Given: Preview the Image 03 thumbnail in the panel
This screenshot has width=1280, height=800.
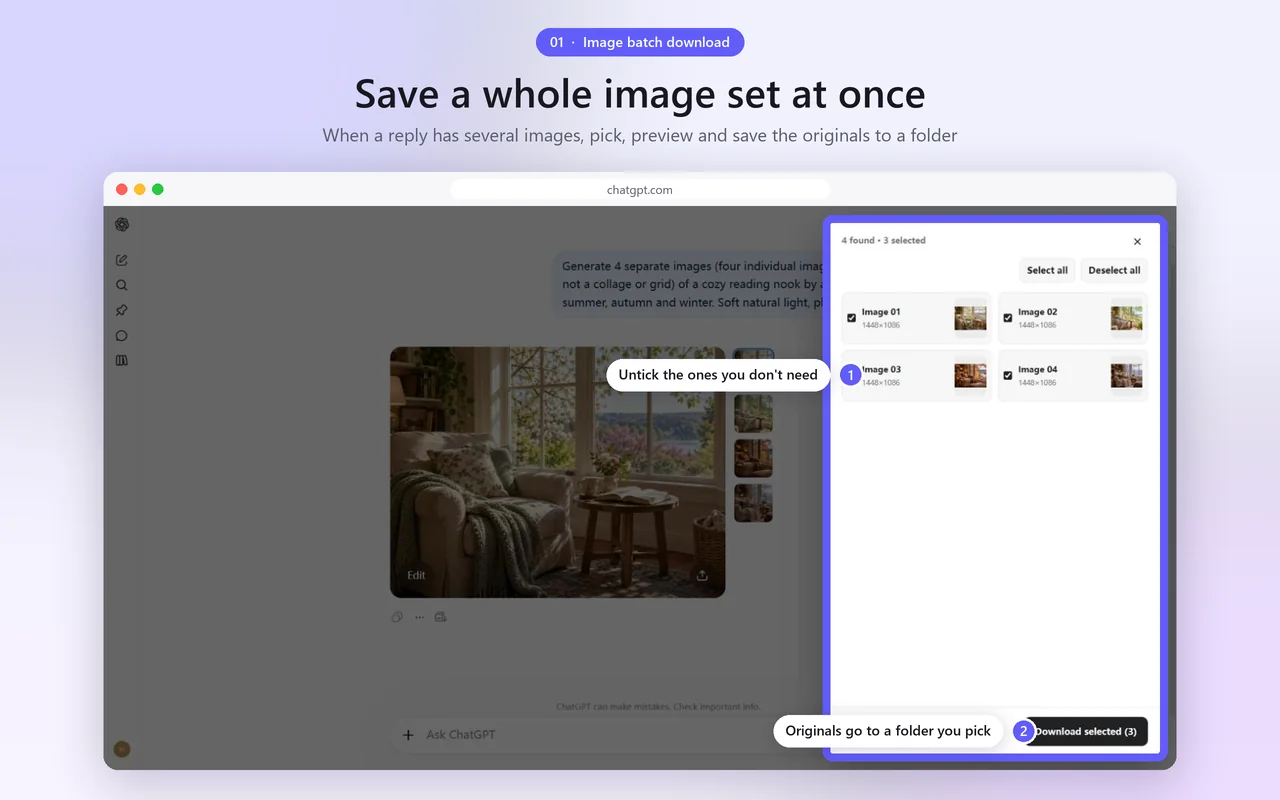Looking at the screenshot, I should [970, 376].
